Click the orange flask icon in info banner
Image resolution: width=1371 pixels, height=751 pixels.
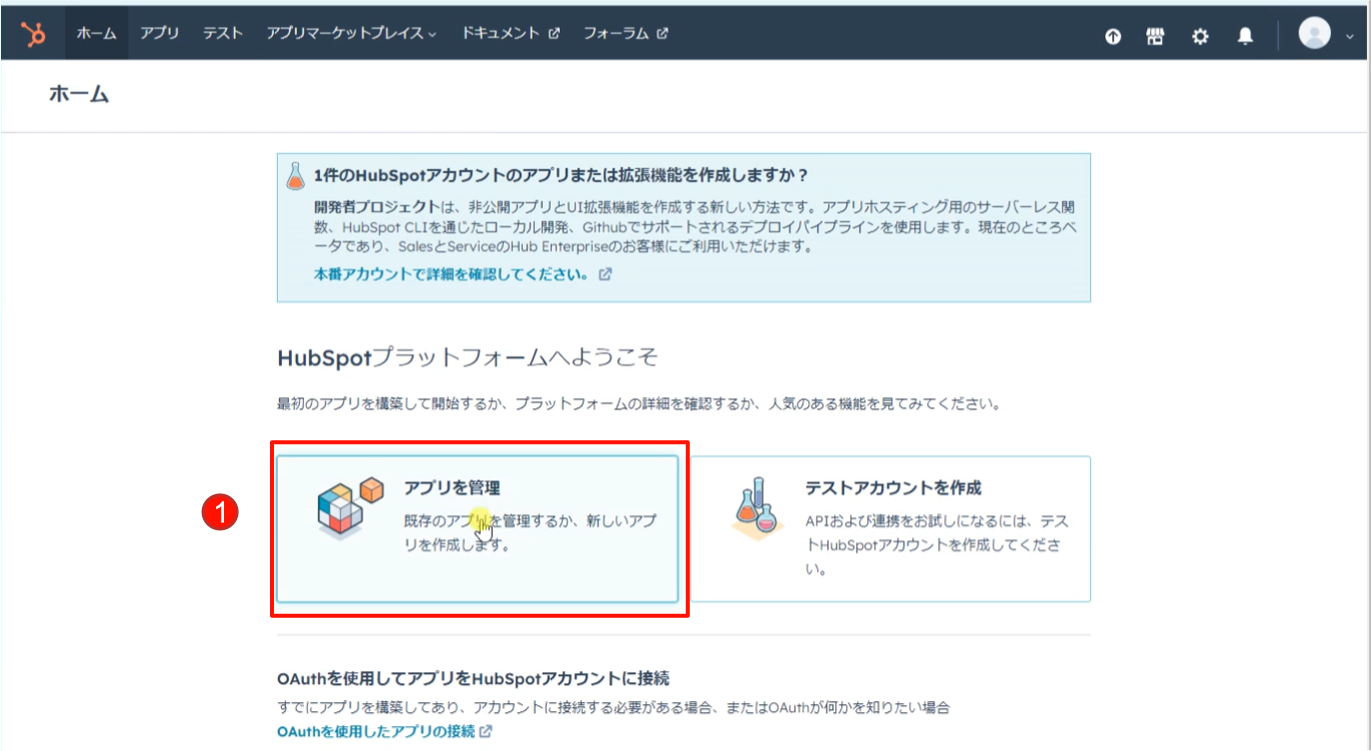295,176
